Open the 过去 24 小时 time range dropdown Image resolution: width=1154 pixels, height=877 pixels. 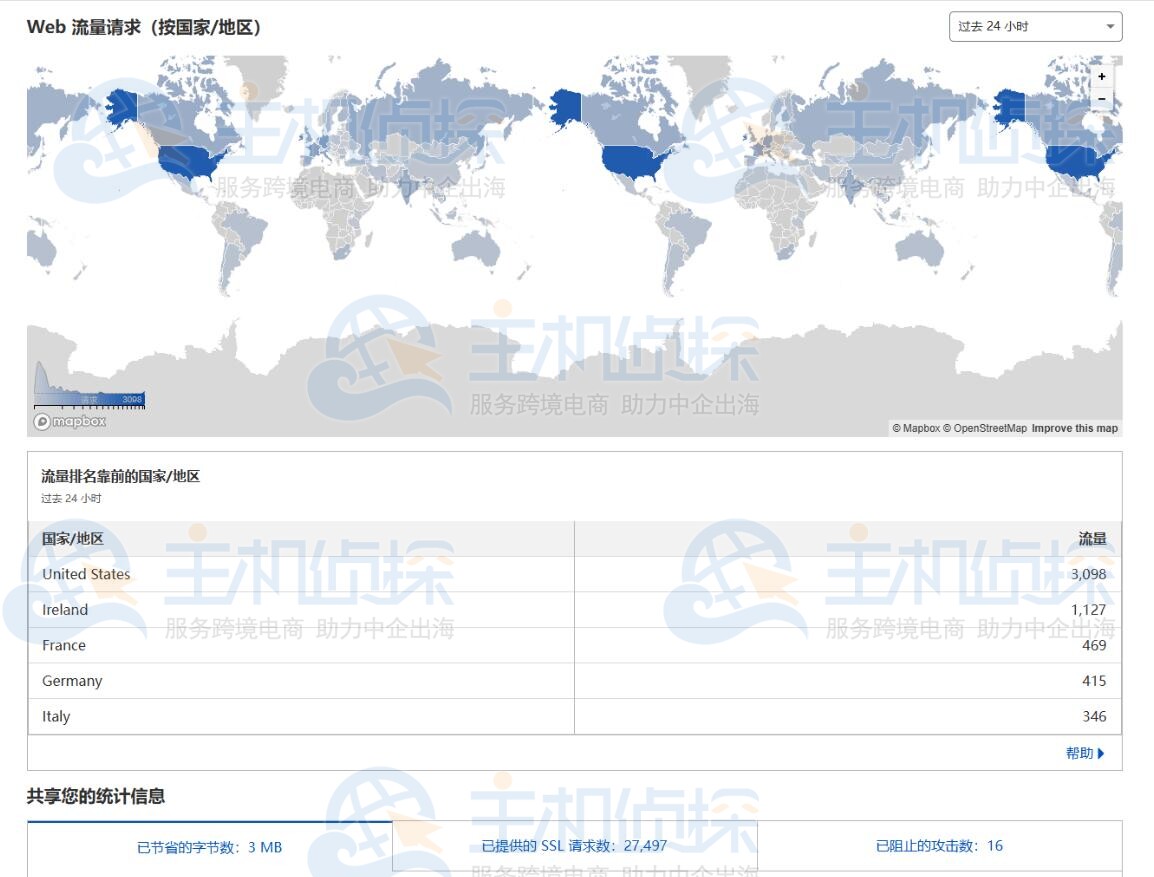pyautogui.click(x=1035, y=27)
